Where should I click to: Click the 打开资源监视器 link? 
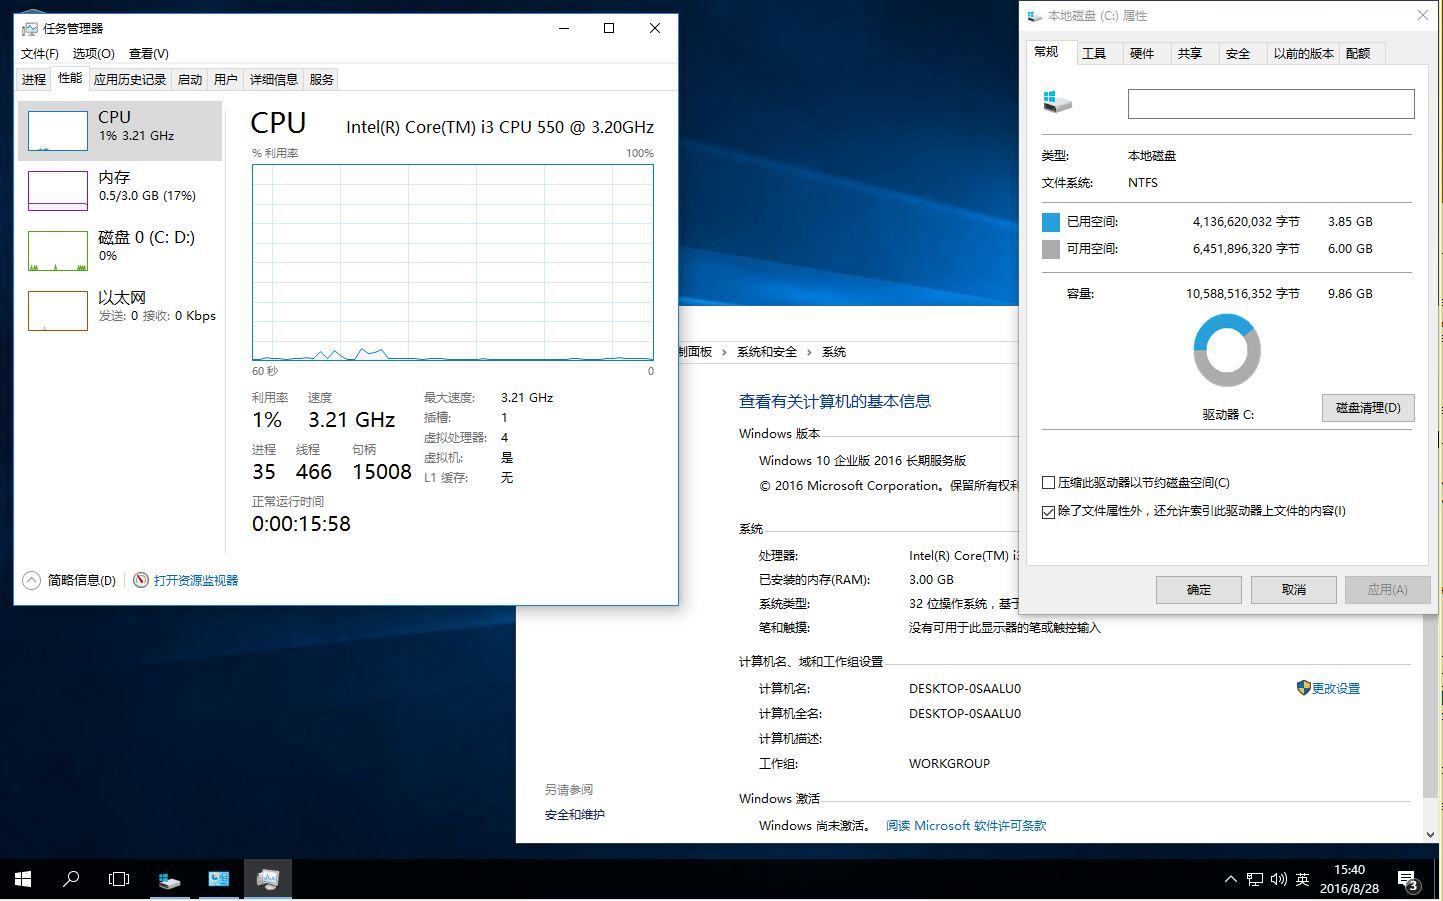[x=196, y=580]
